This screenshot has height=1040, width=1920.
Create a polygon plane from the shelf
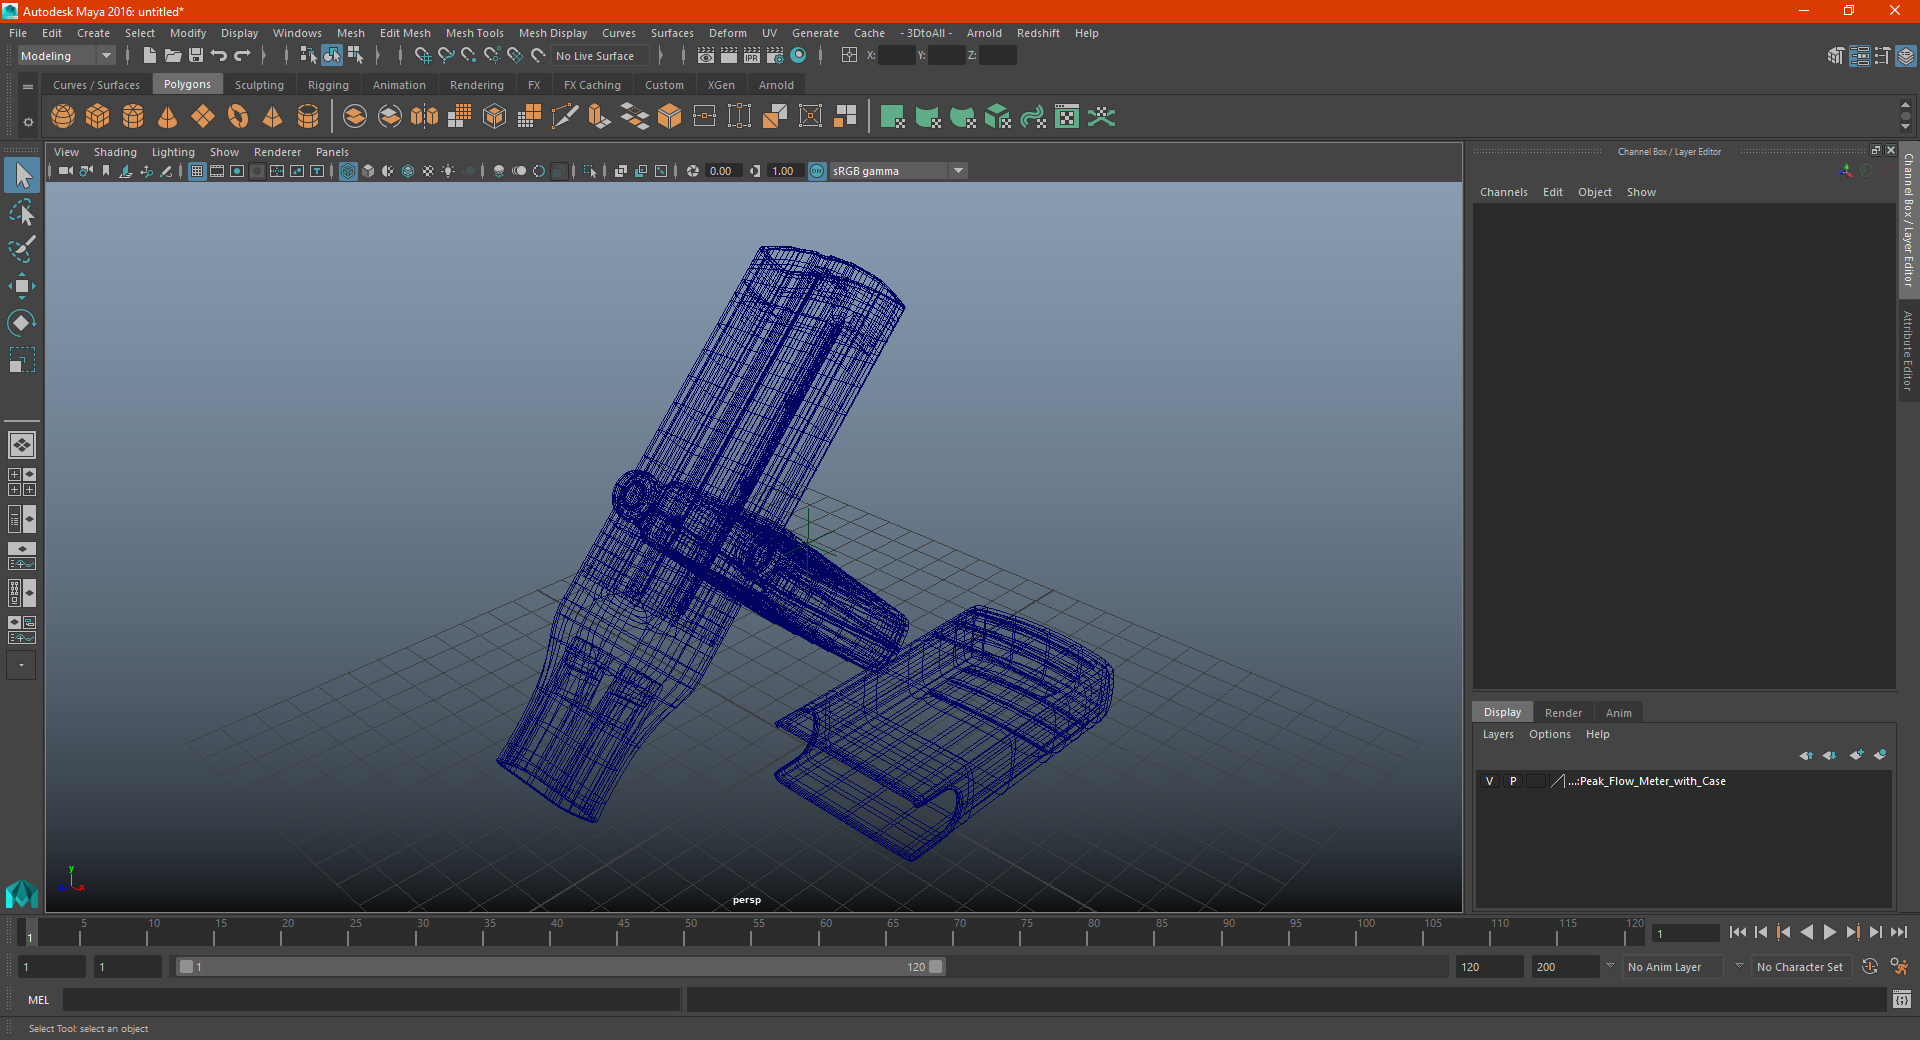(203, 117)
